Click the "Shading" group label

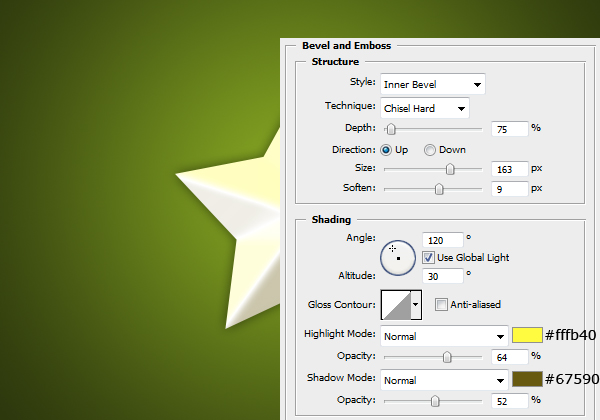(x=331, y=220)
